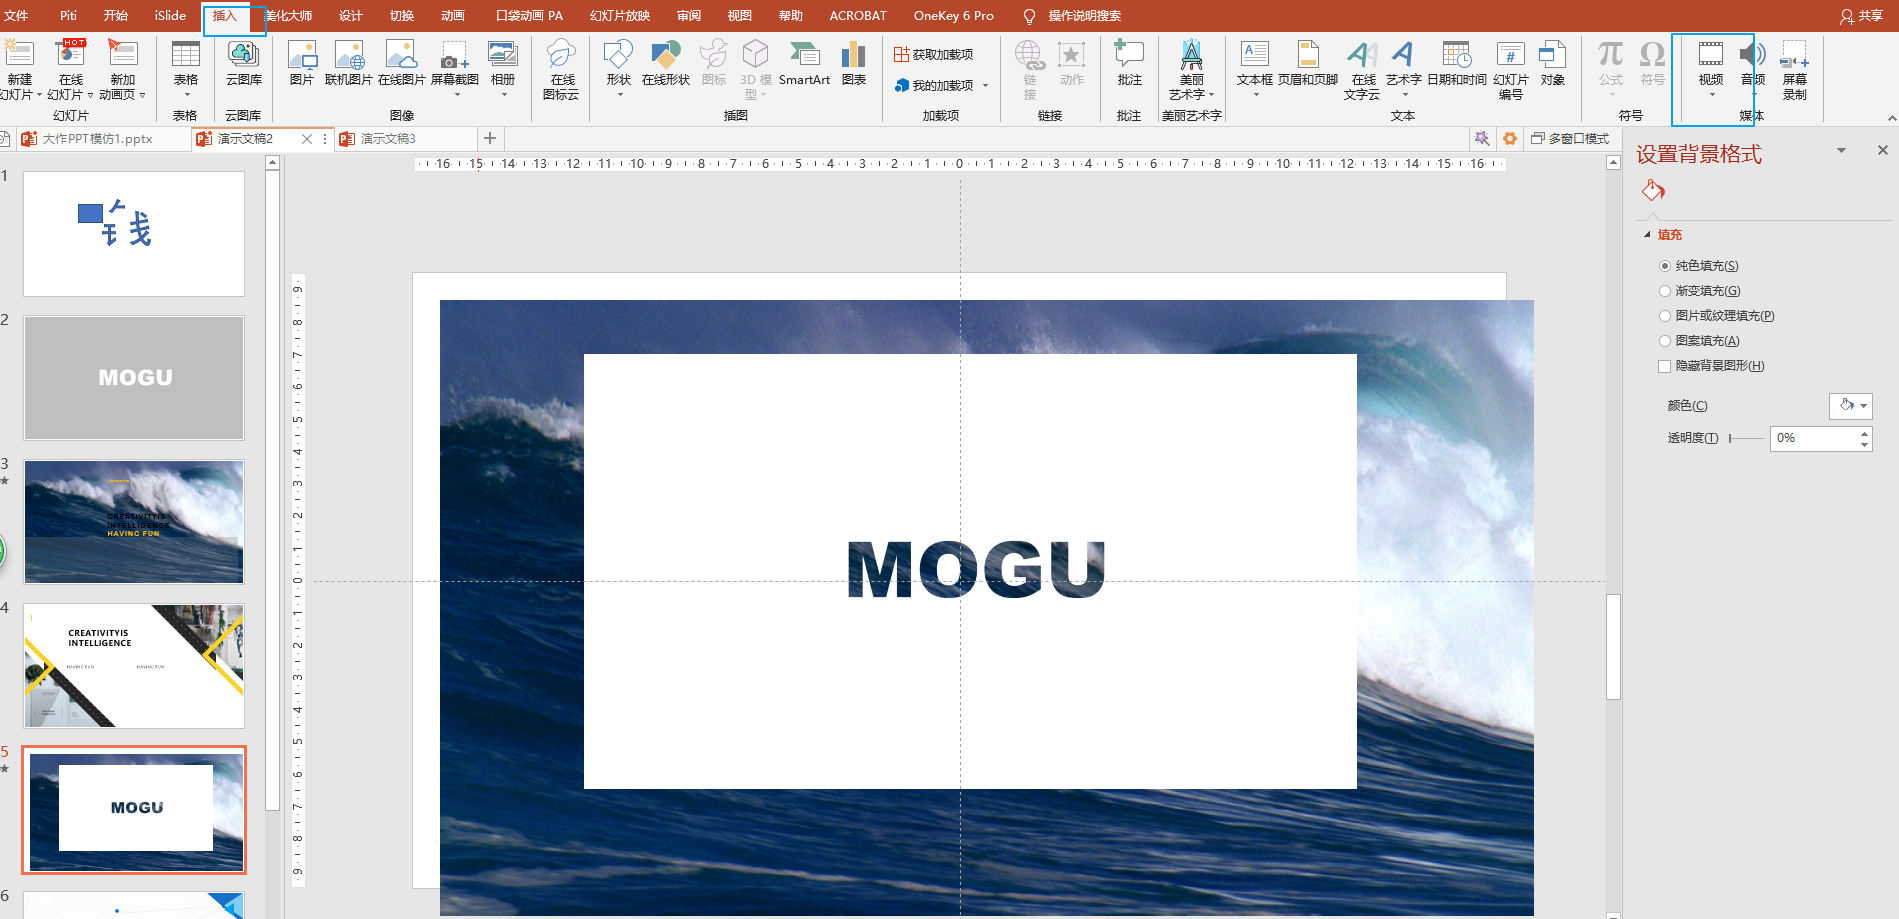1899x919 pixels.
Task: Click the 幻灯片编号 (Slide Number) icon
Action: 1511,55
